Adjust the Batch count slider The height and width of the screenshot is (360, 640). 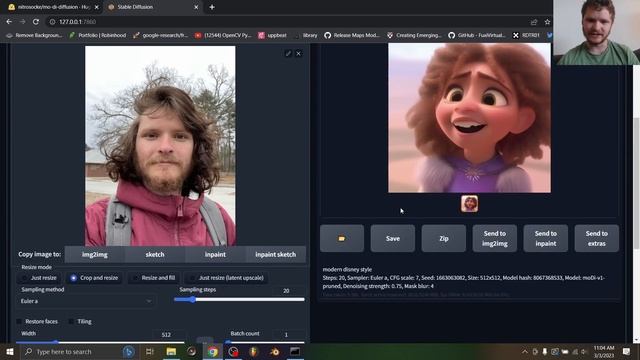point(266,342)
